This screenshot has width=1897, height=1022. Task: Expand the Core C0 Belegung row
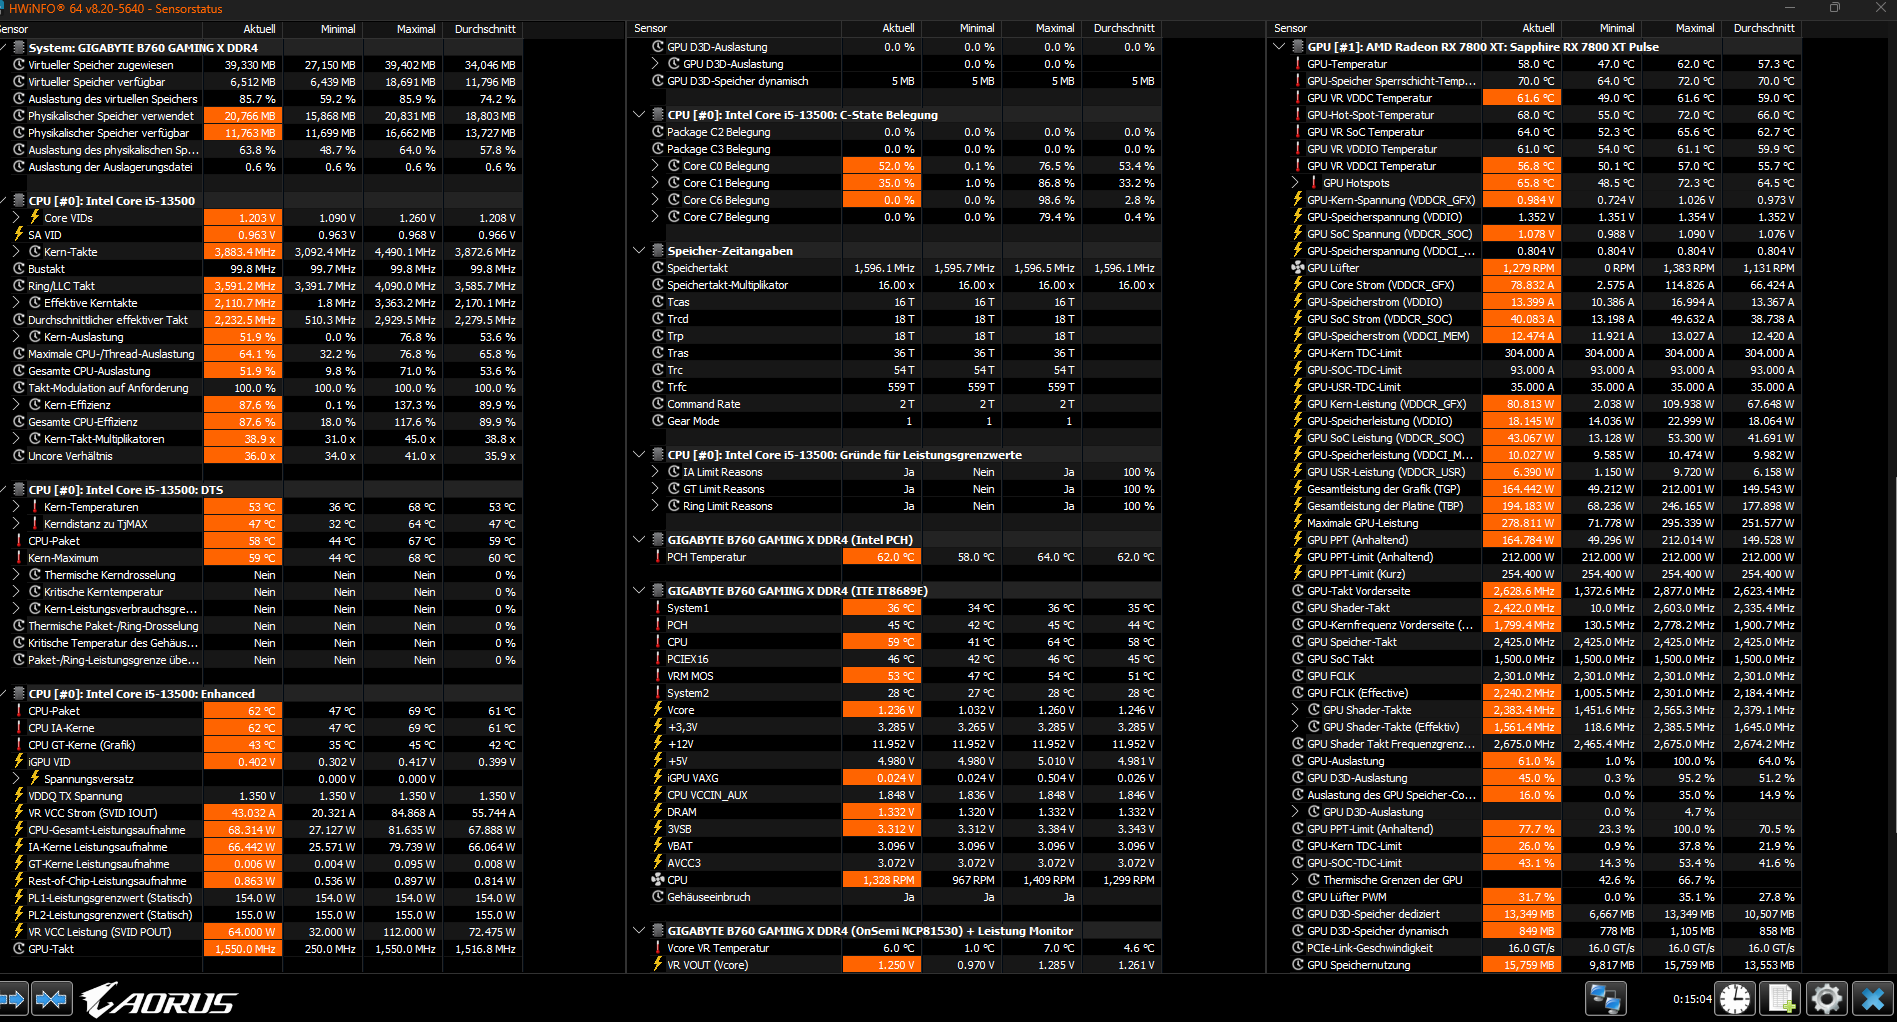pos(656,166)
